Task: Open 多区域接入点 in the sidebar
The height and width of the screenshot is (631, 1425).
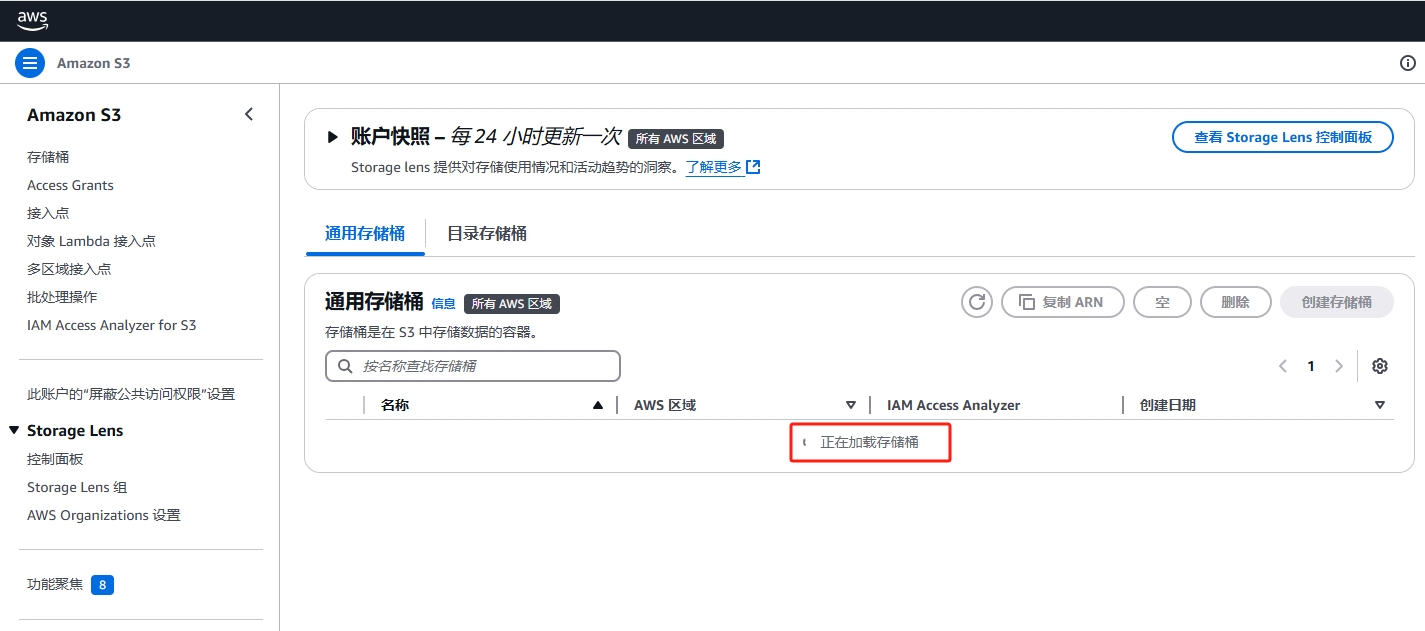Action: pyautogui.click(x=69, y=269)
